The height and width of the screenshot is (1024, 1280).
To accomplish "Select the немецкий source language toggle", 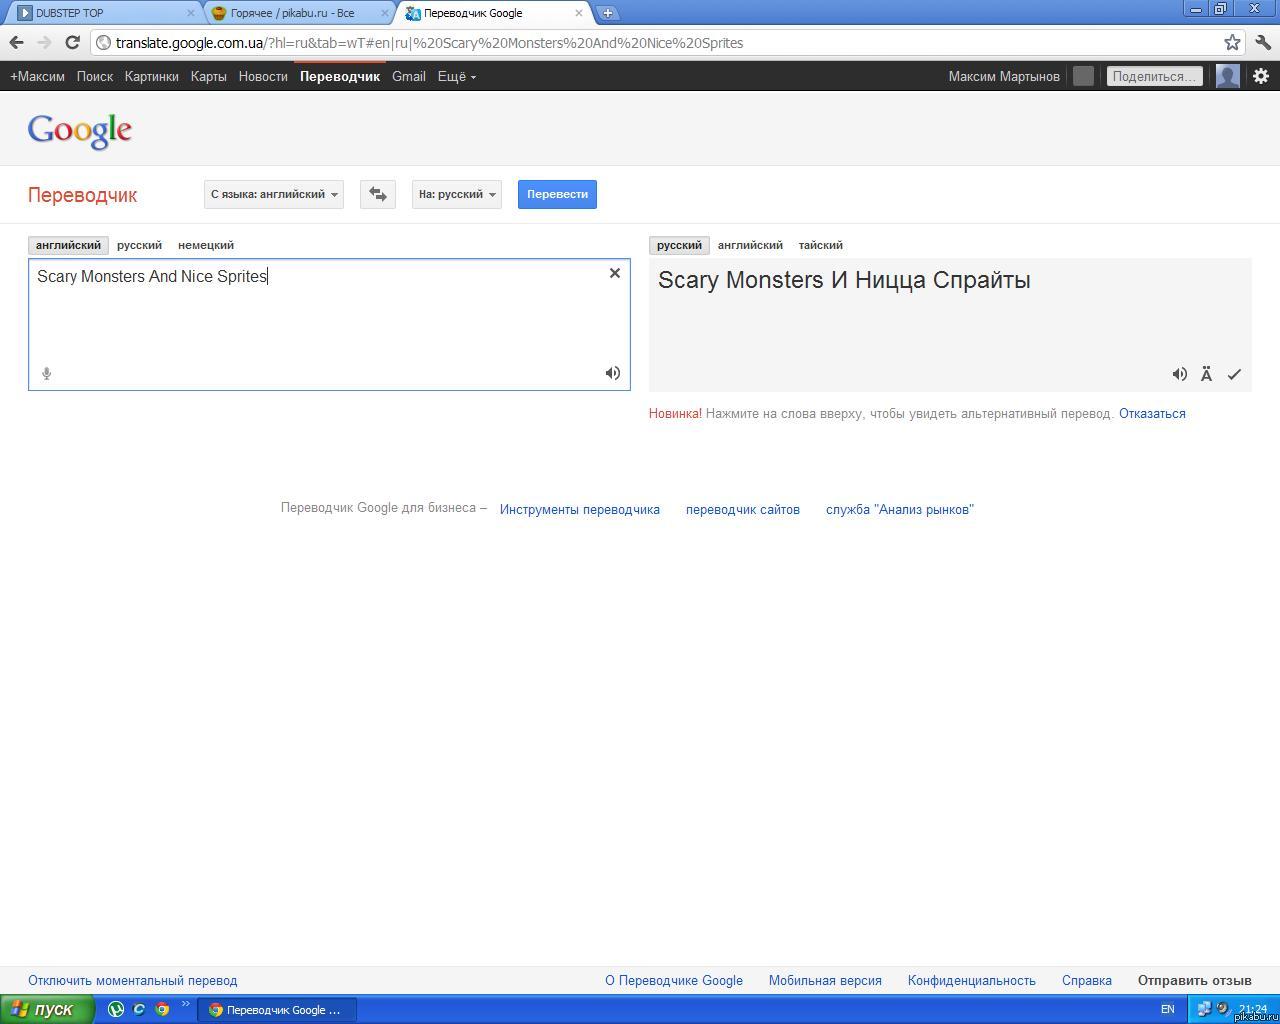I will 206,245.
